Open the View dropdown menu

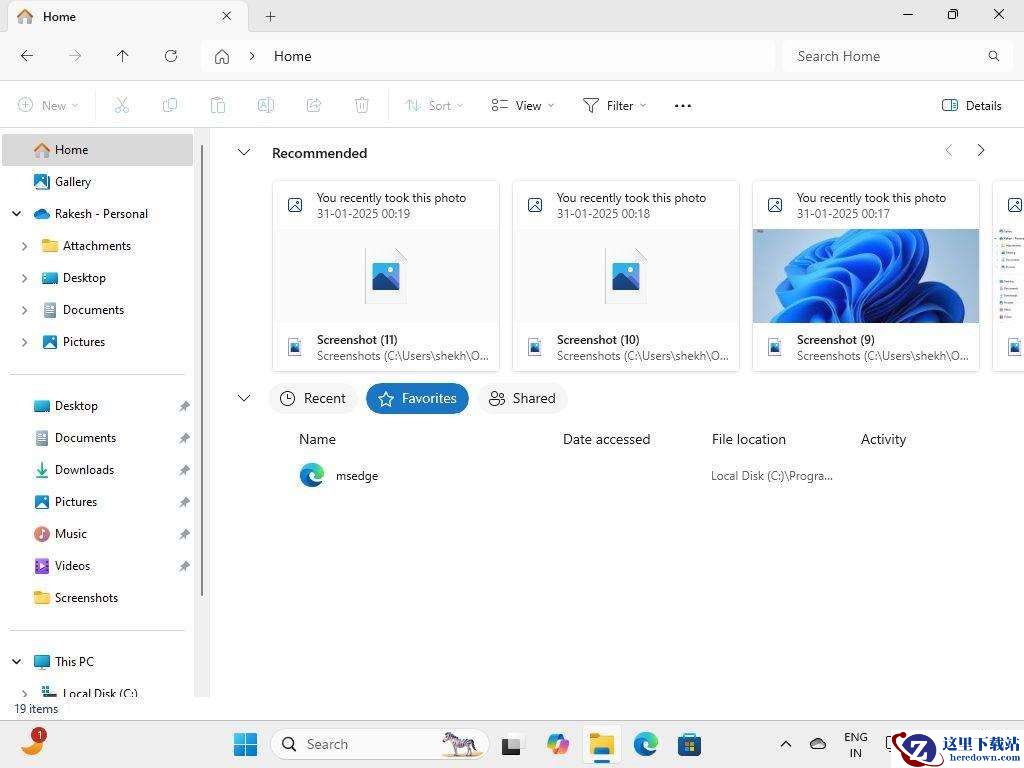522,105
